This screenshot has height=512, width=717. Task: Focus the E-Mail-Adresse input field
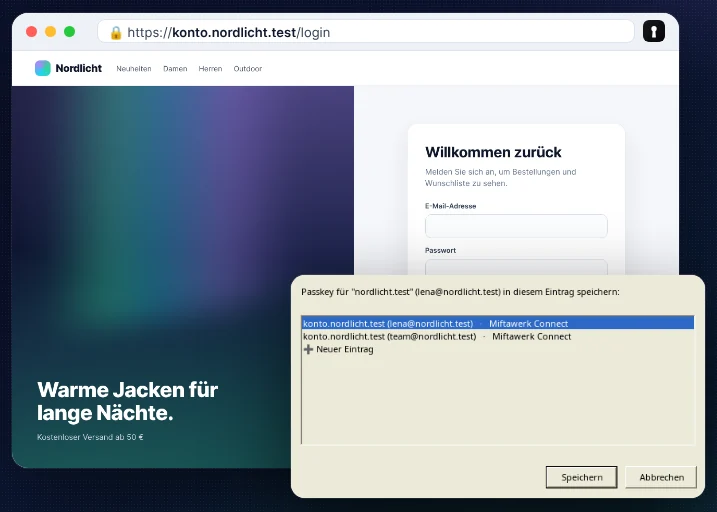tap(516, 226)
